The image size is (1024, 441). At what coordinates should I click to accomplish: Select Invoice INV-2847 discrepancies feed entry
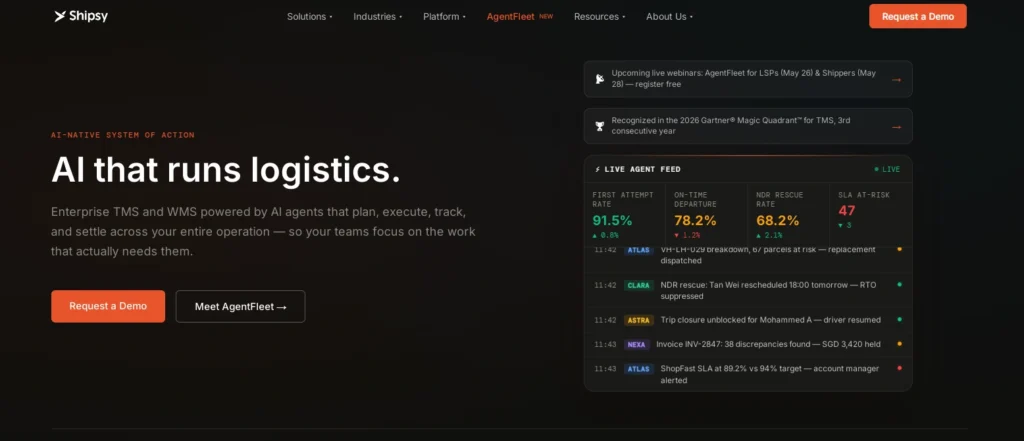click(x=748, y=344)
